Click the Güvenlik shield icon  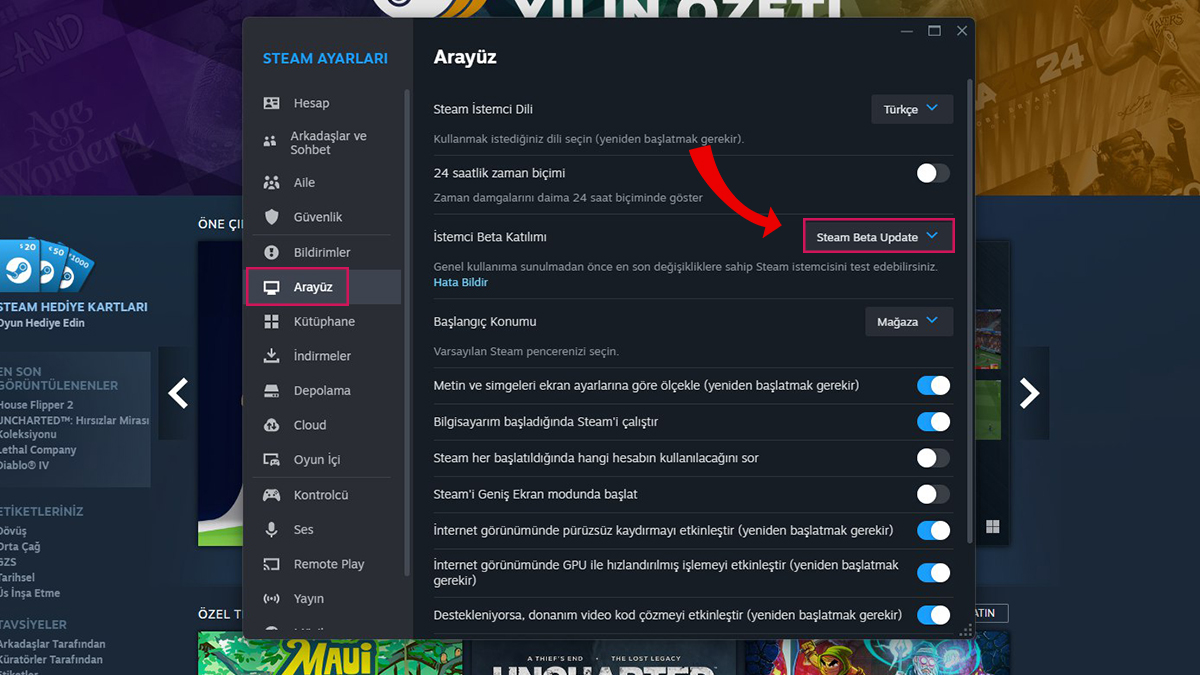270,217
